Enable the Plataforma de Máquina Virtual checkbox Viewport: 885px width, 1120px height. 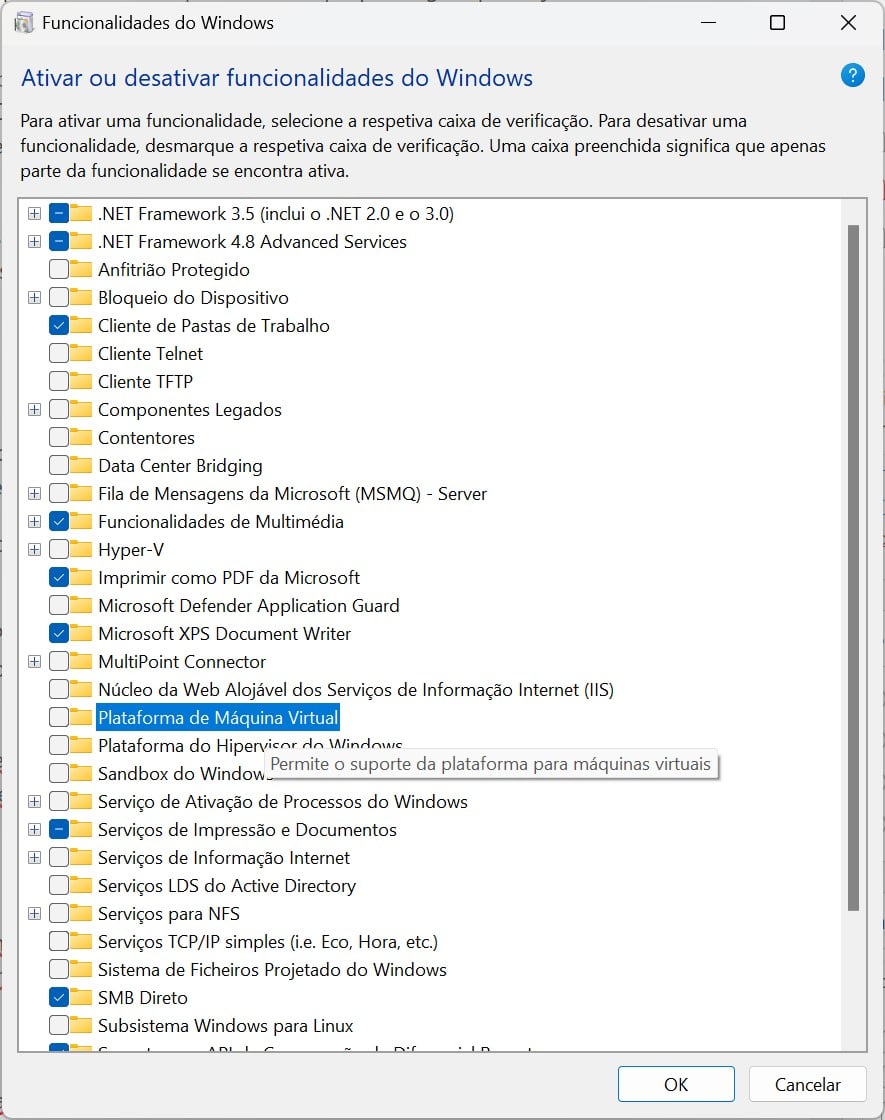click(58, 718)
